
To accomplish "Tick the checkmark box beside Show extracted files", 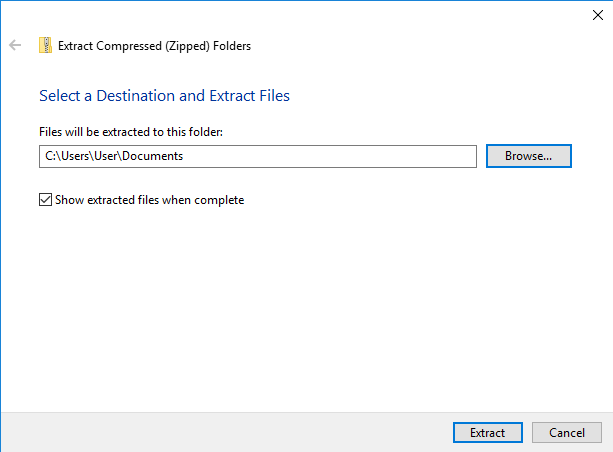I will [x=45, y=200].
